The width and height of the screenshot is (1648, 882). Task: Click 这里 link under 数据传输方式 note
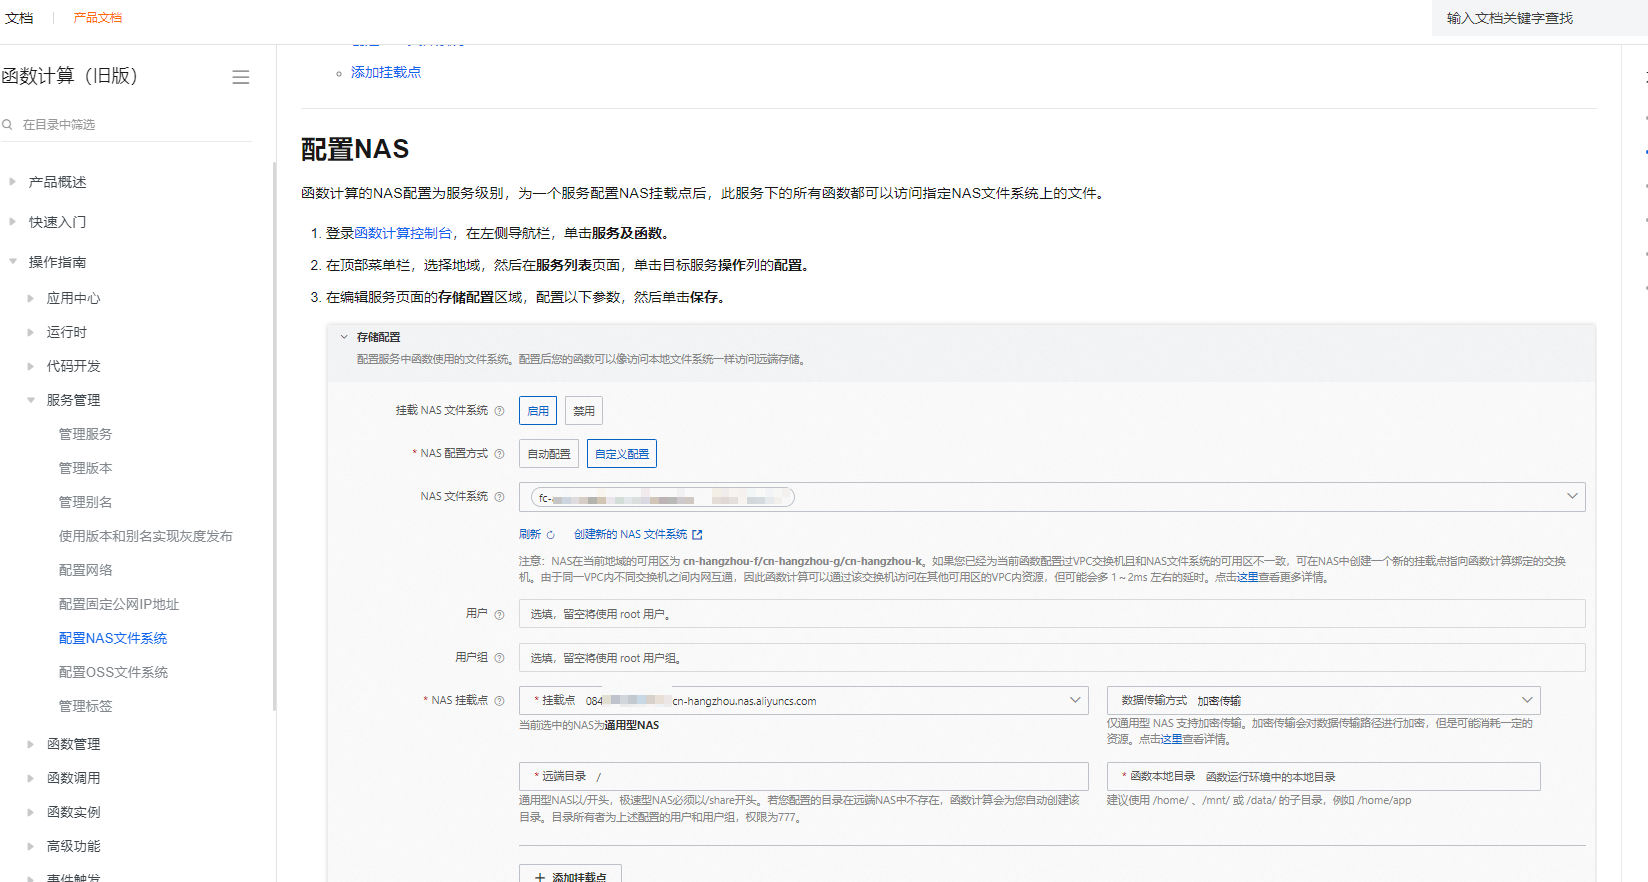[x=1171, y=739]
